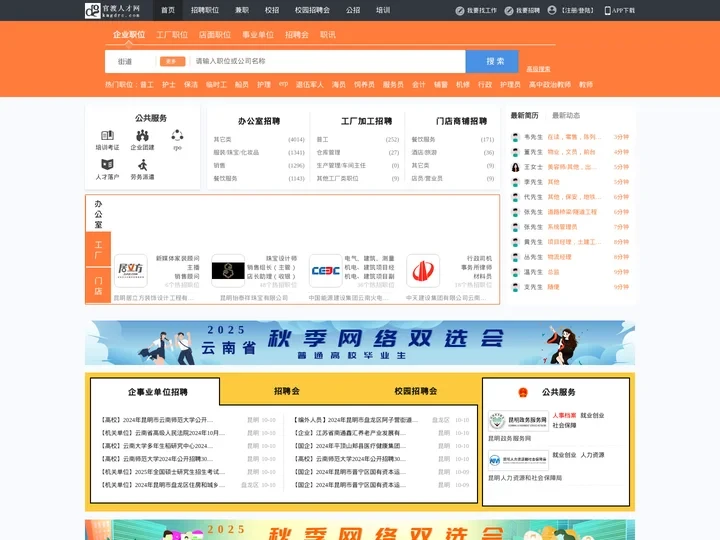Click the user avatar icon beside 注册·登陆
The image size is (720, 540).
[x=552, y=10]
